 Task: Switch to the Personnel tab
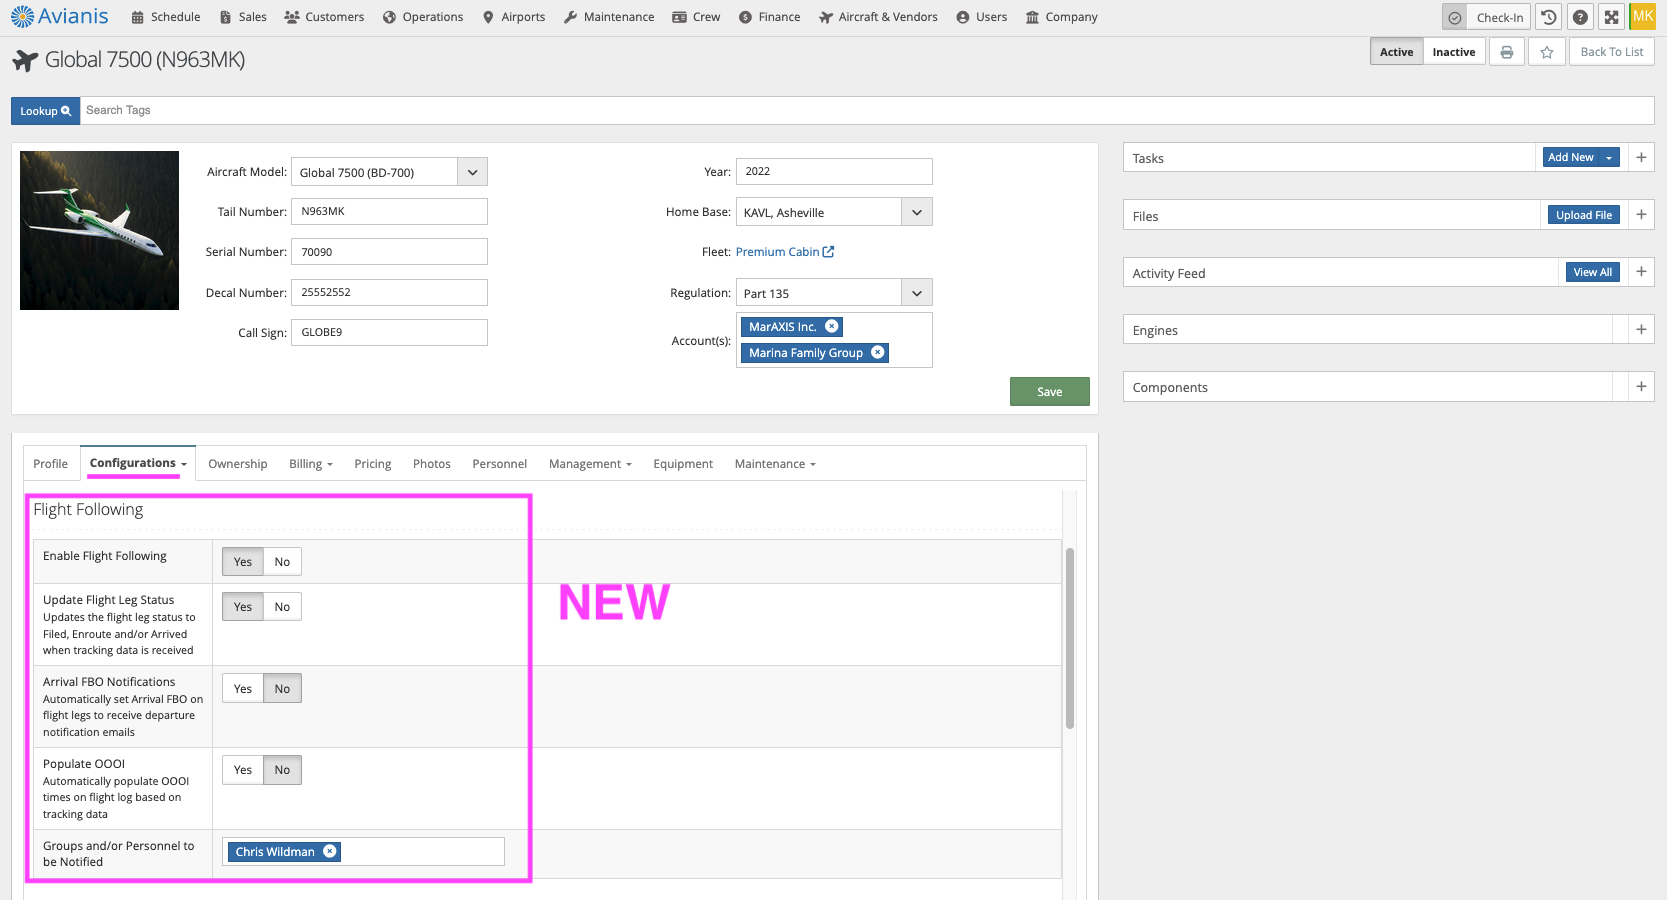pos(500,464)
